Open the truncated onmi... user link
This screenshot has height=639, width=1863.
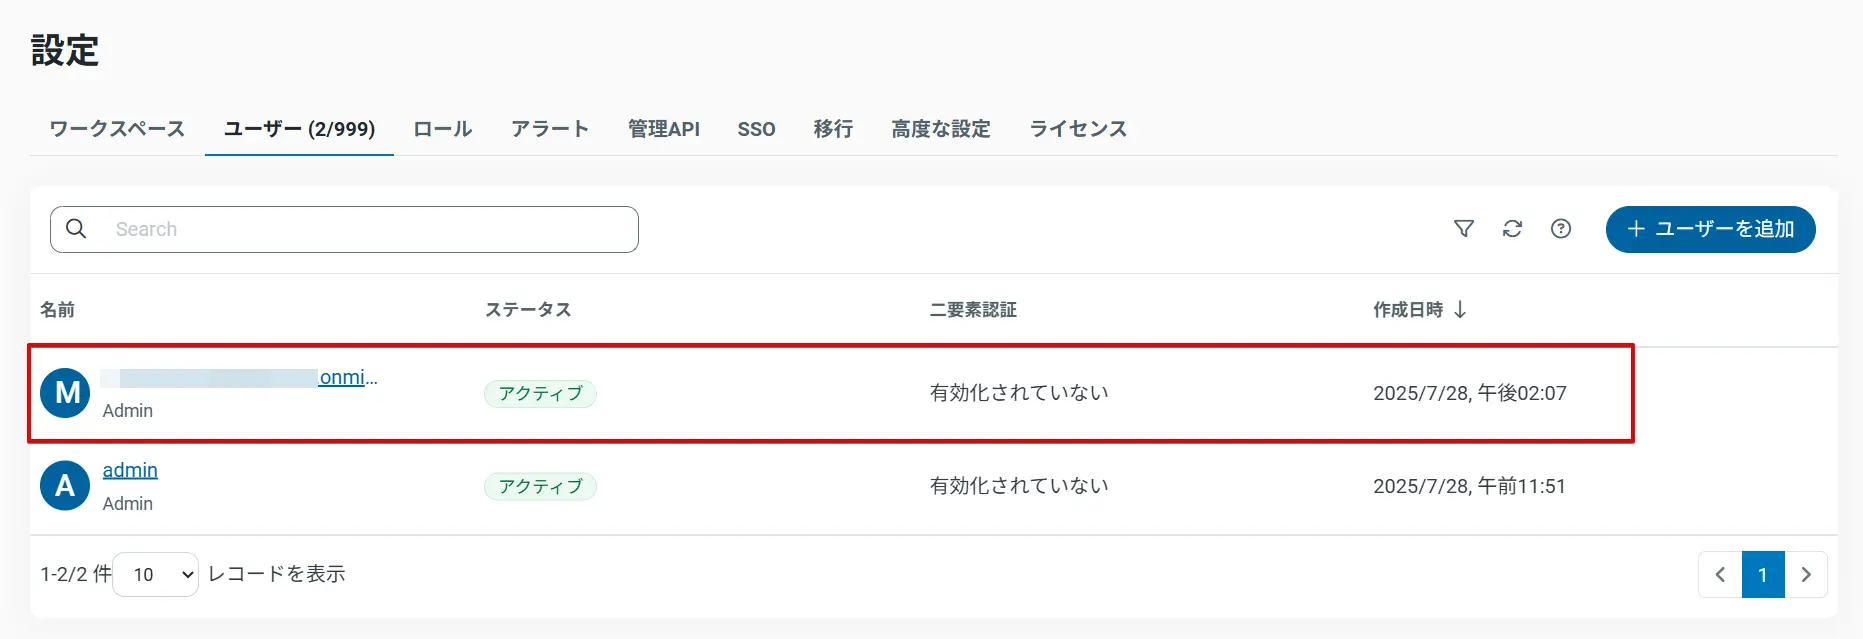(x=347, y=377)
